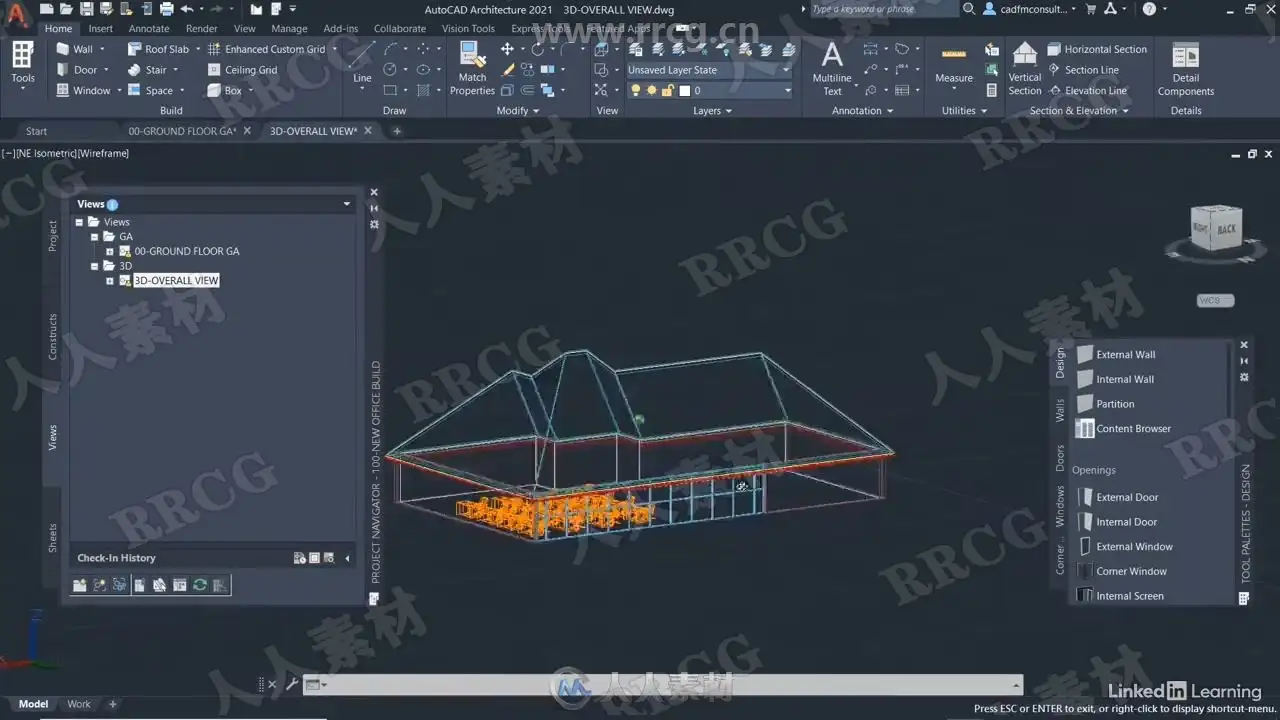Screen dimensions: 1280x720
Task: Expand the Layers panel dropdown
Action: (x=712, y=111)
